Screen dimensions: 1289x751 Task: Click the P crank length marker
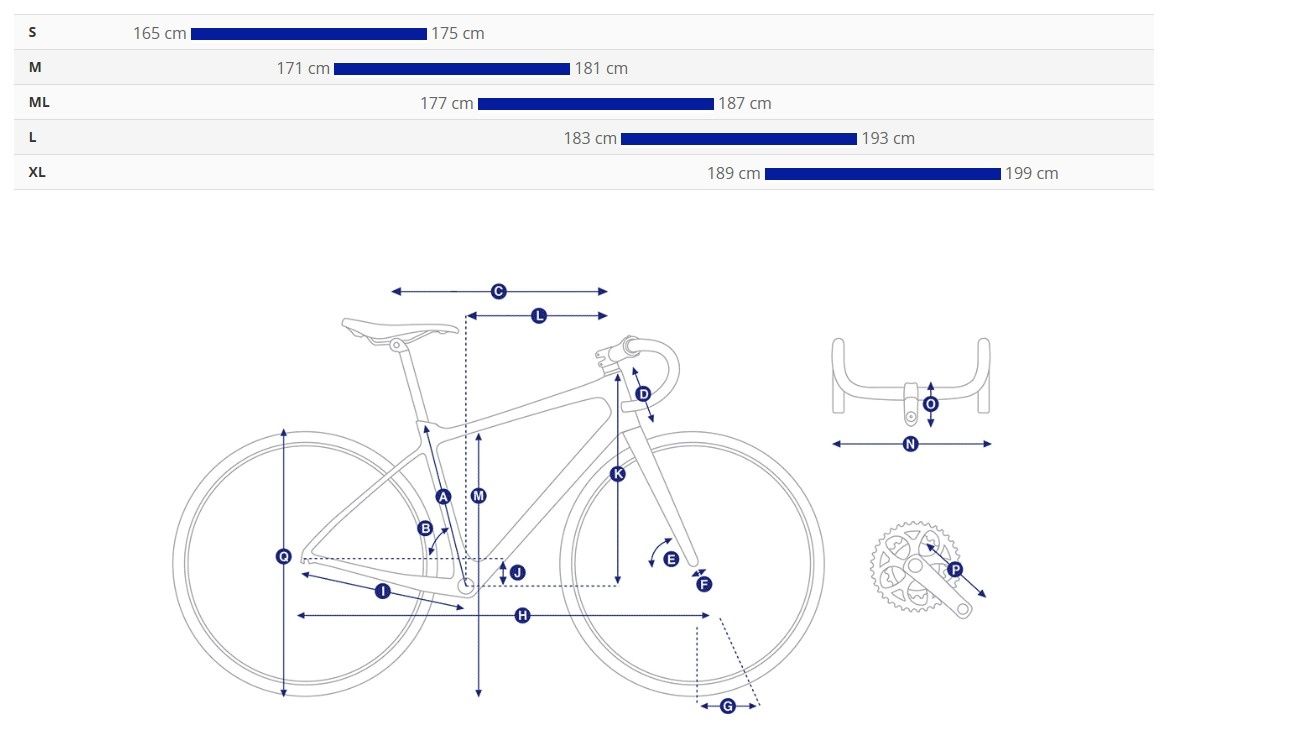(x=955, y=569)
